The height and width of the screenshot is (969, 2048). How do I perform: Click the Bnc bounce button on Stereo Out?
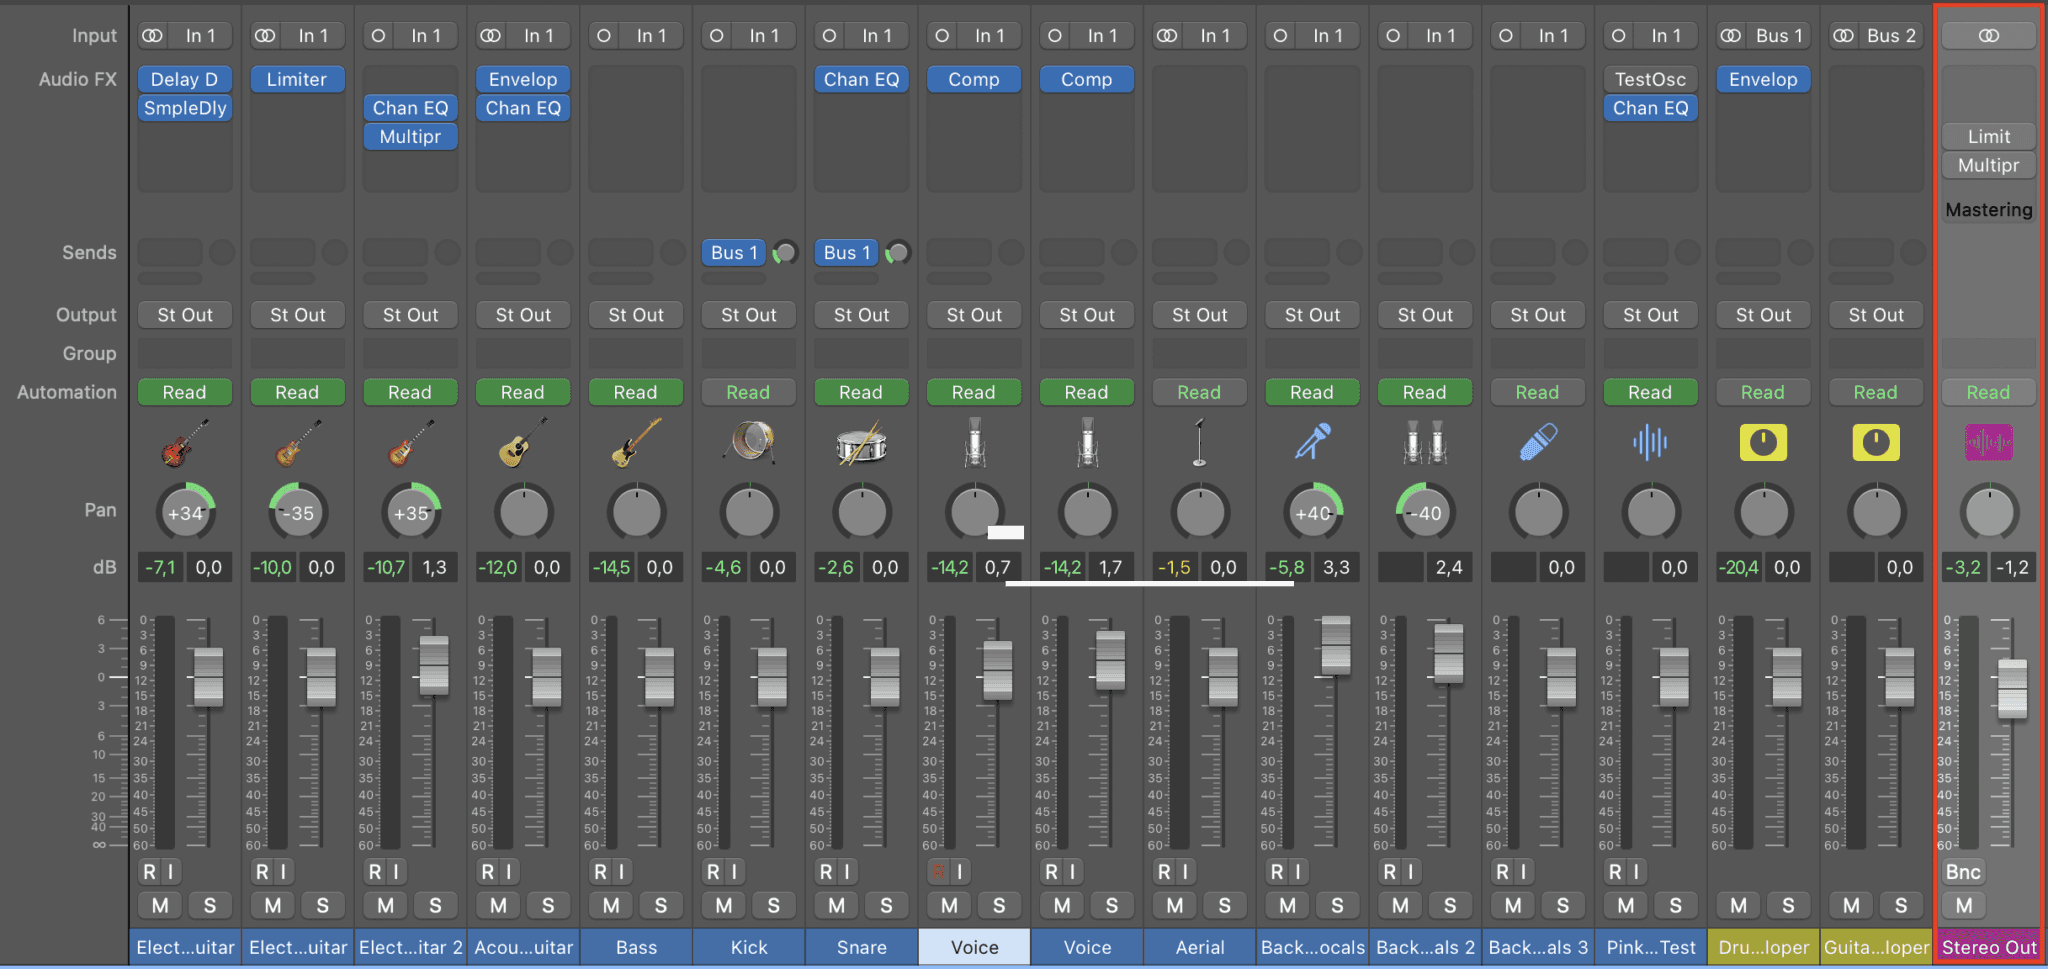1963,871
